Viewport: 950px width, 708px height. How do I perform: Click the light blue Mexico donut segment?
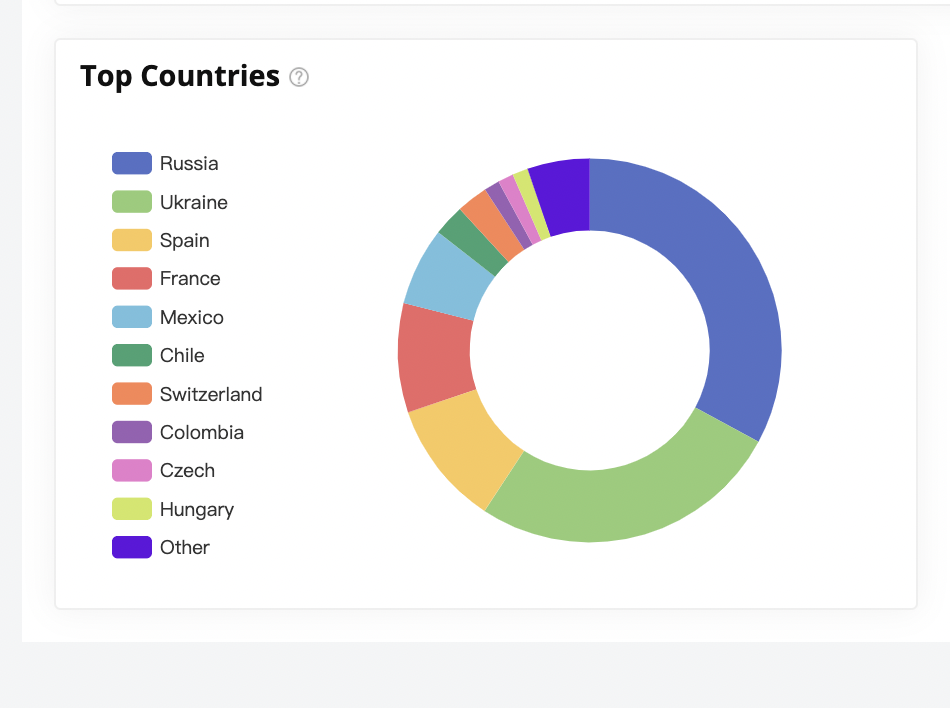[450, 277]
